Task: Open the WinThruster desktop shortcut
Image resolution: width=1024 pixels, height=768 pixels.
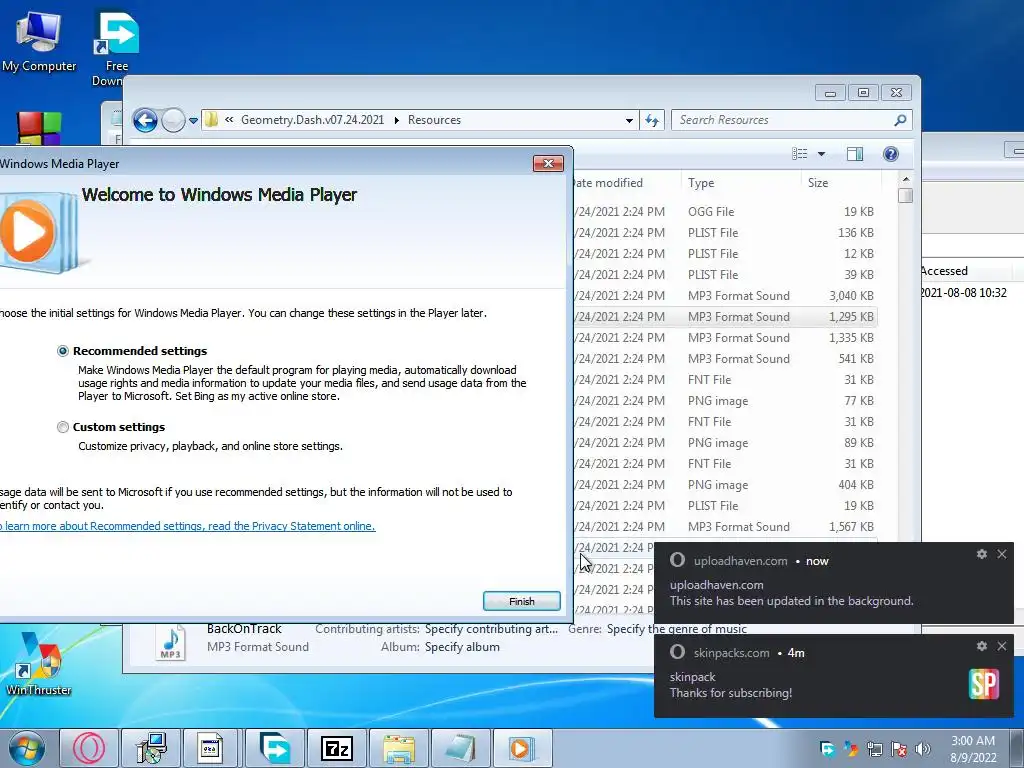Action: pyautogui.click(x=39, y=663)
